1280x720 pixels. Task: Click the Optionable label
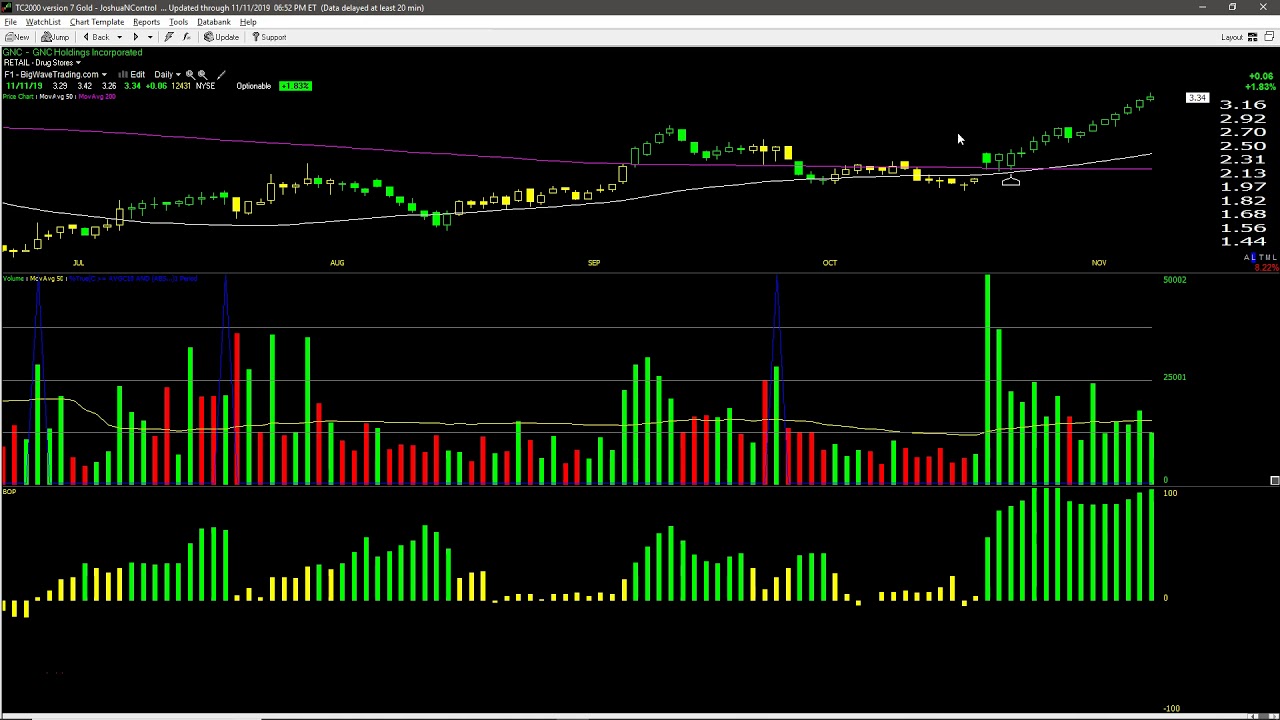pos(254,86)
